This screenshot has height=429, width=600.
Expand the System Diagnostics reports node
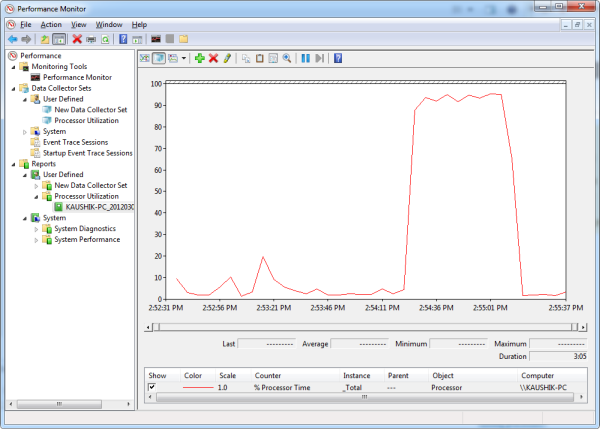coord(37,229)
